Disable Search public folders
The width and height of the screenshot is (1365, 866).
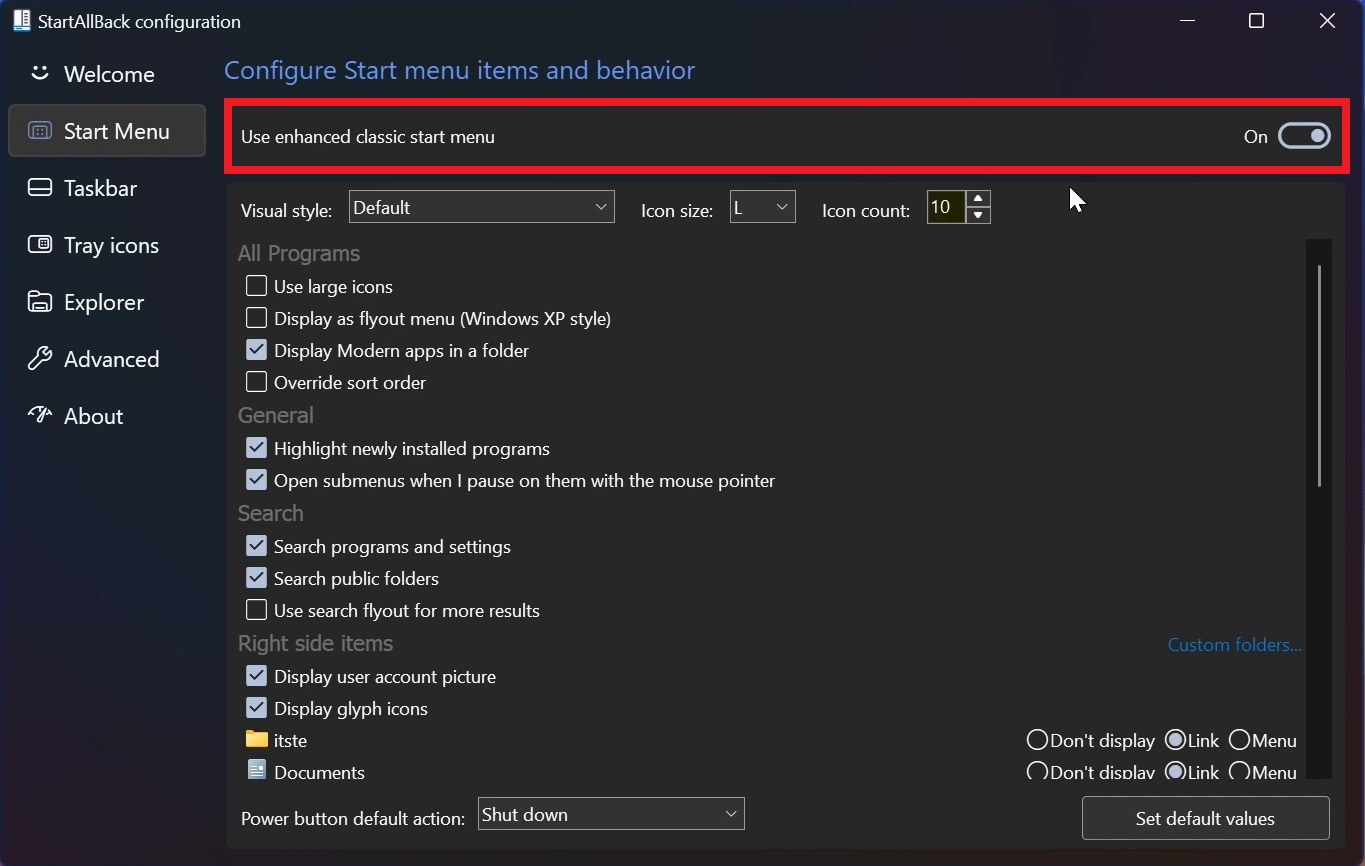[256, 578]
